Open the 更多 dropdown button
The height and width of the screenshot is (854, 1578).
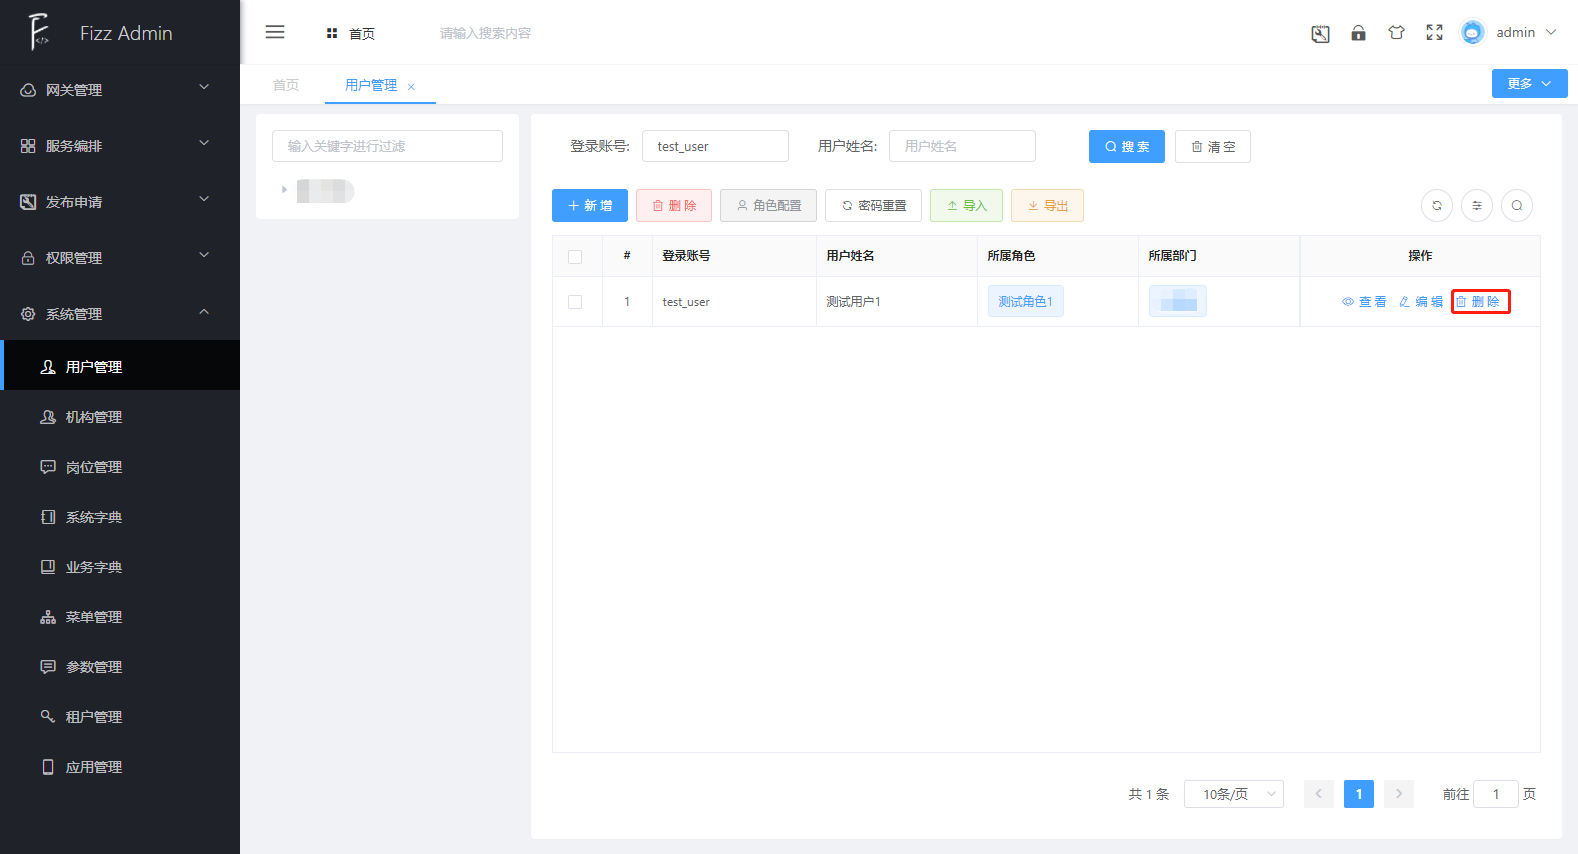[1529, 83]
